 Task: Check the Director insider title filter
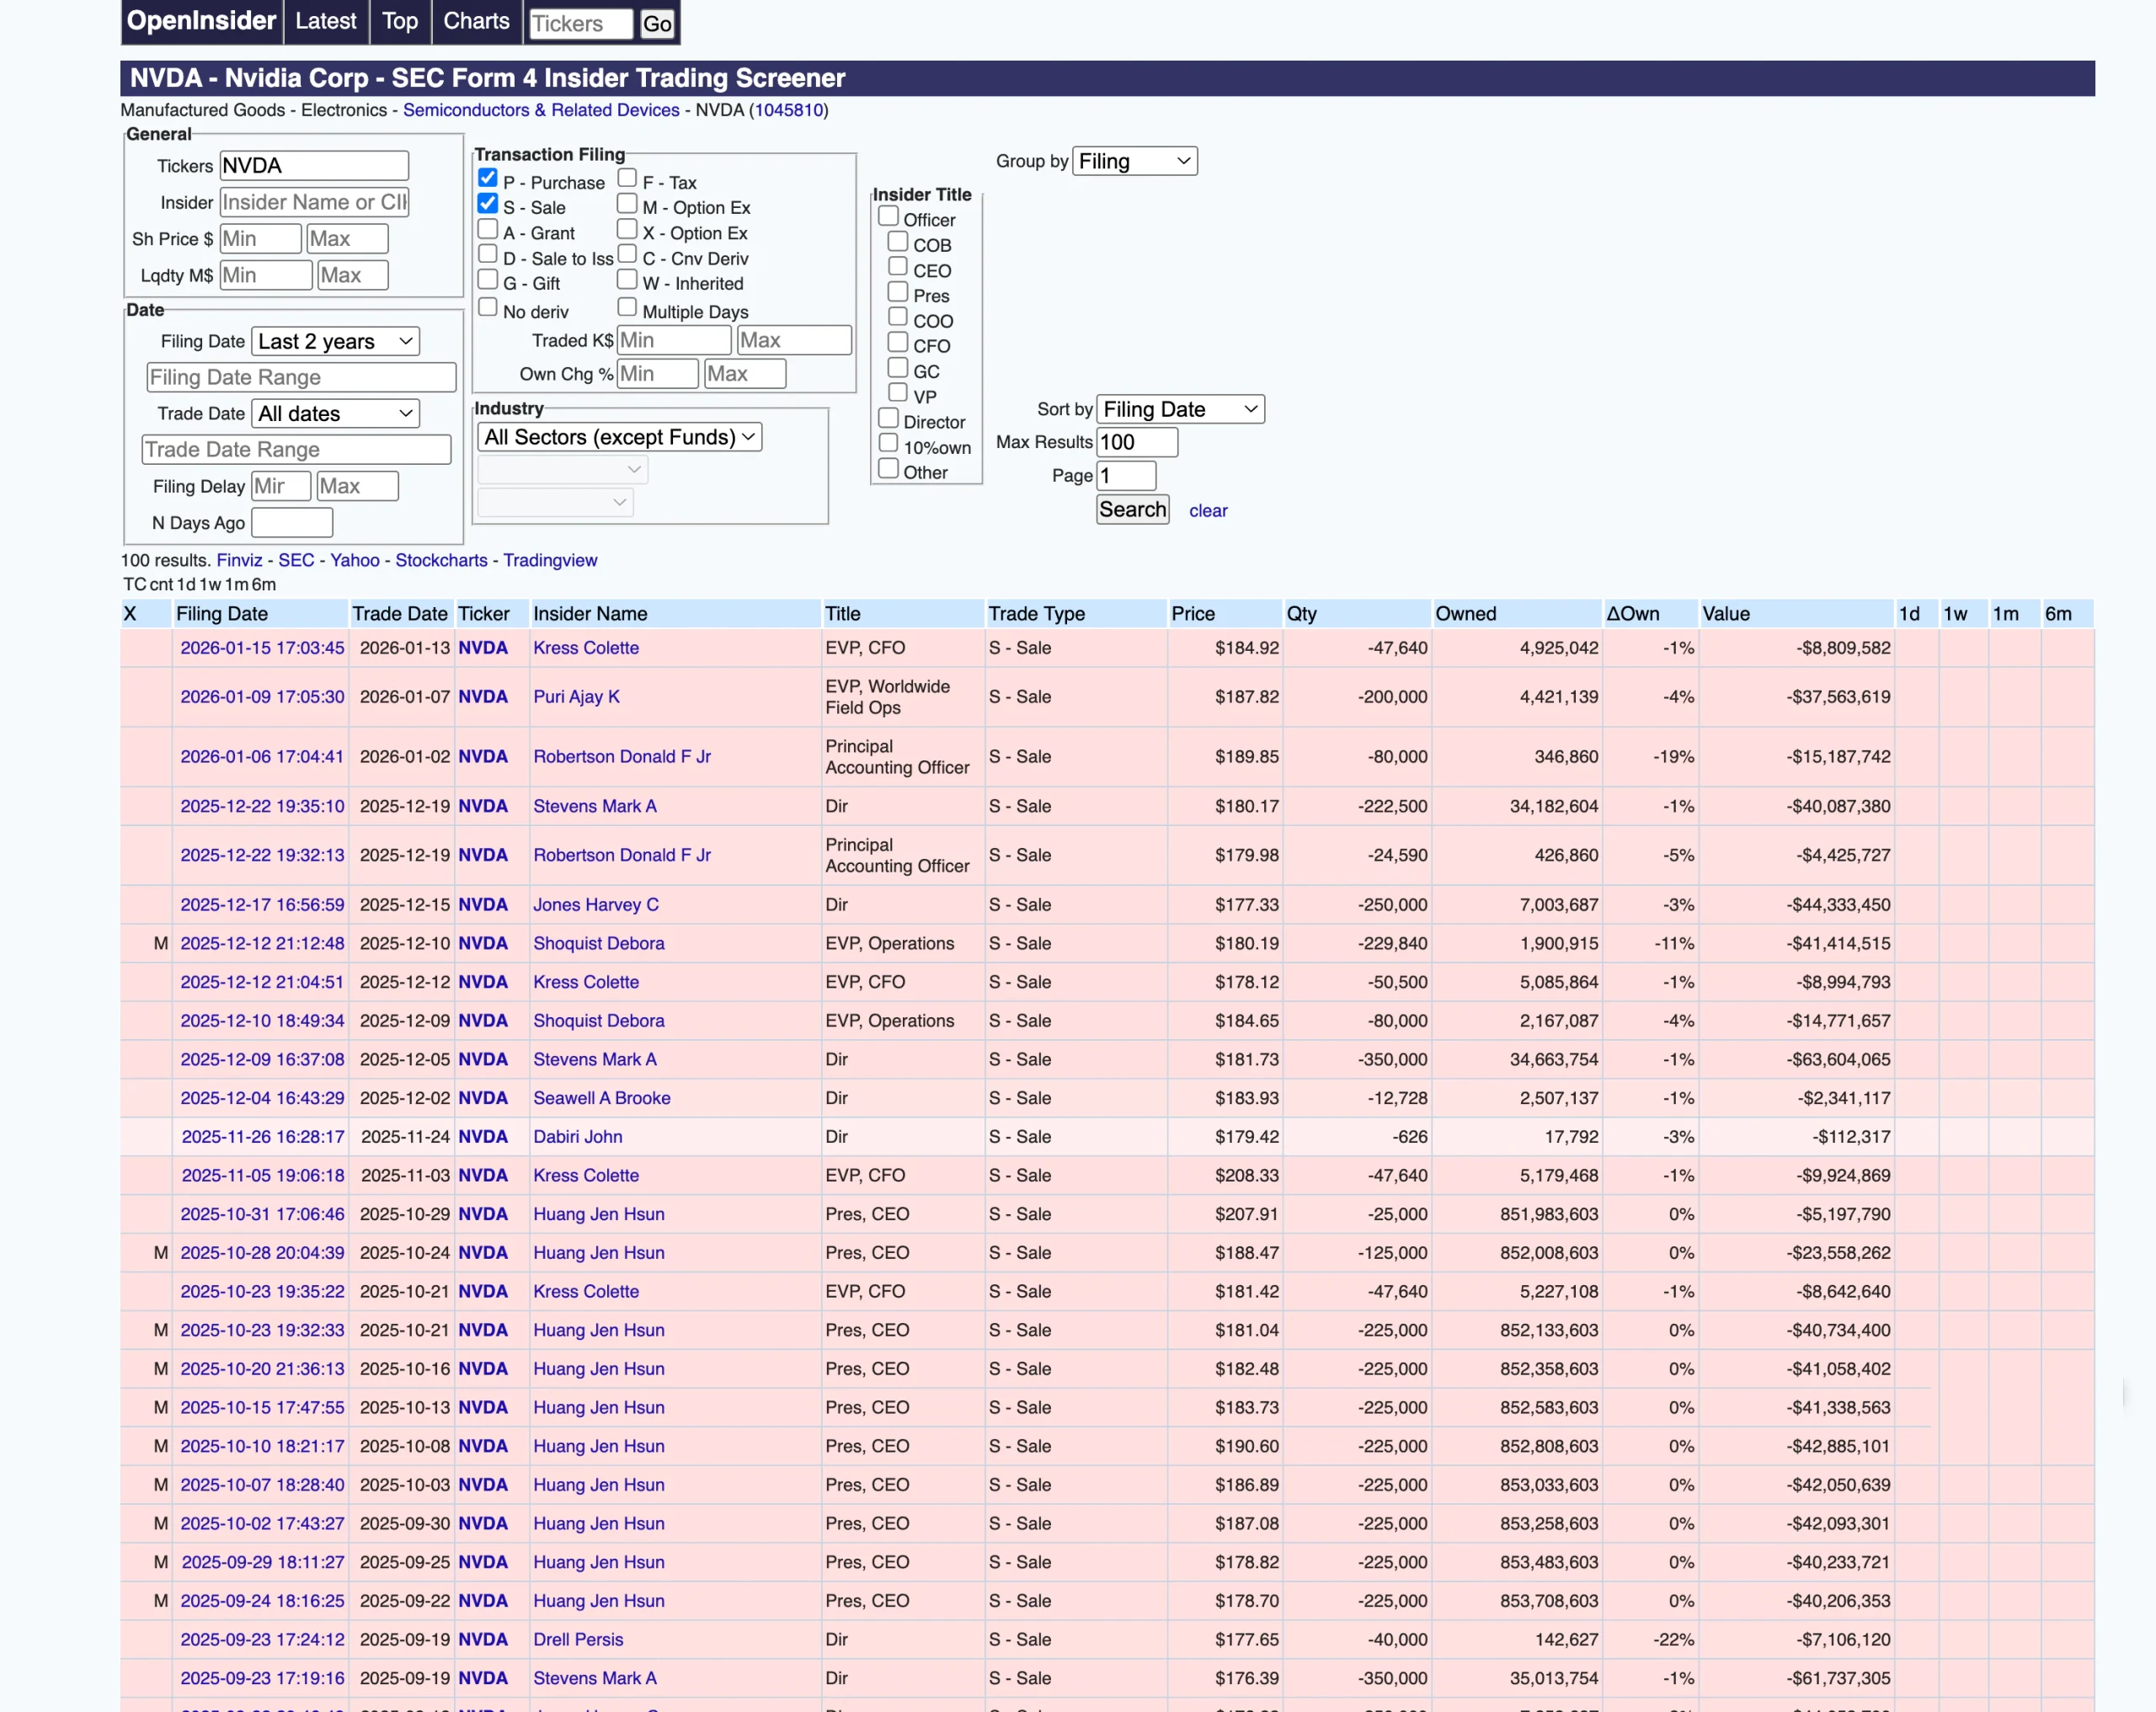point(888,417)
